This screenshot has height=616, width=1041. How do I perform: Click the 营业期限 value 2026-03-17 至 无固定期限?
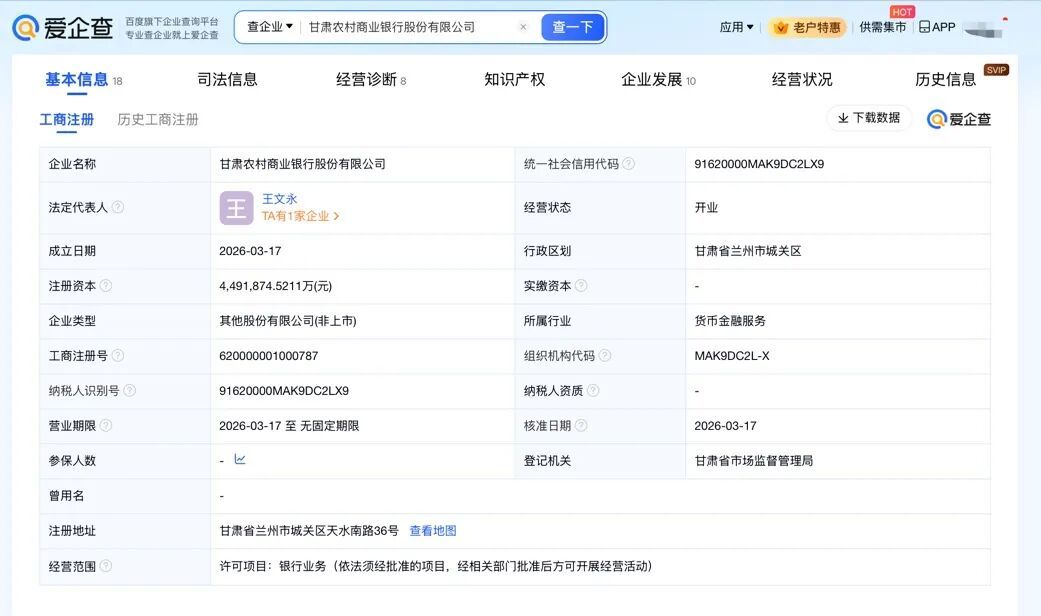click(x=289, y=425)
